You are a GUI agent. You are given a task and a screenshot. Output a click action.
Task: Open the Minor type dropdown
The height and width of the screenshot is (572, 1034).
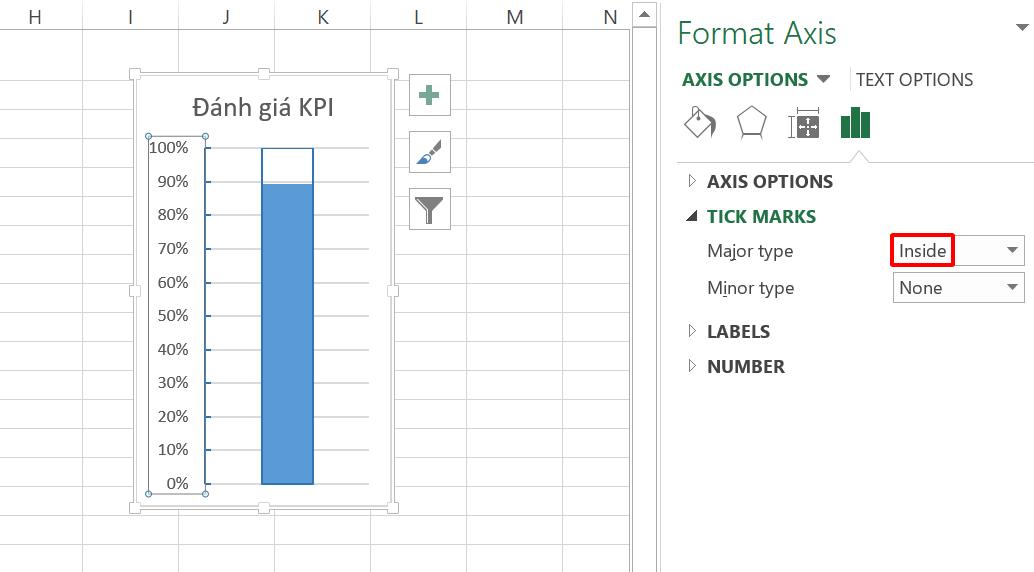[958, 288]
